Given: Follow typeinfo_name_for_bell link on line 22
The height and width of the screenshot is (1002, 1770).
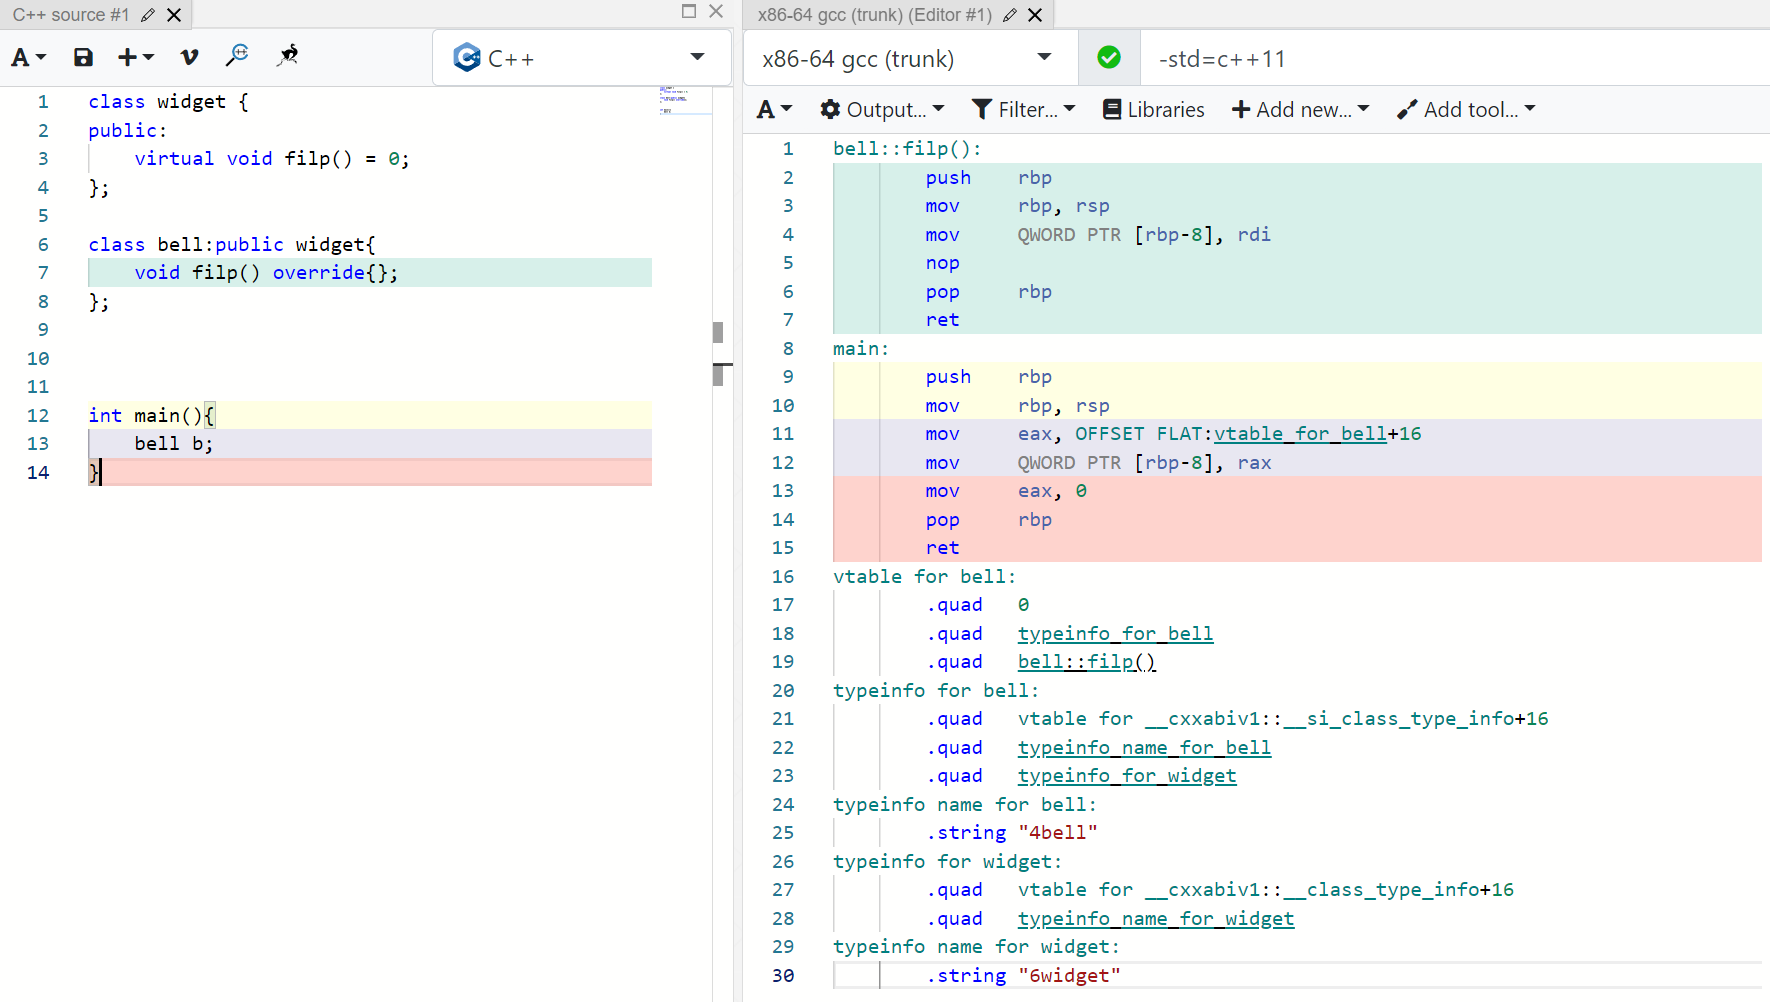Looking at the screenshot, I should [x=1144, y=748].
